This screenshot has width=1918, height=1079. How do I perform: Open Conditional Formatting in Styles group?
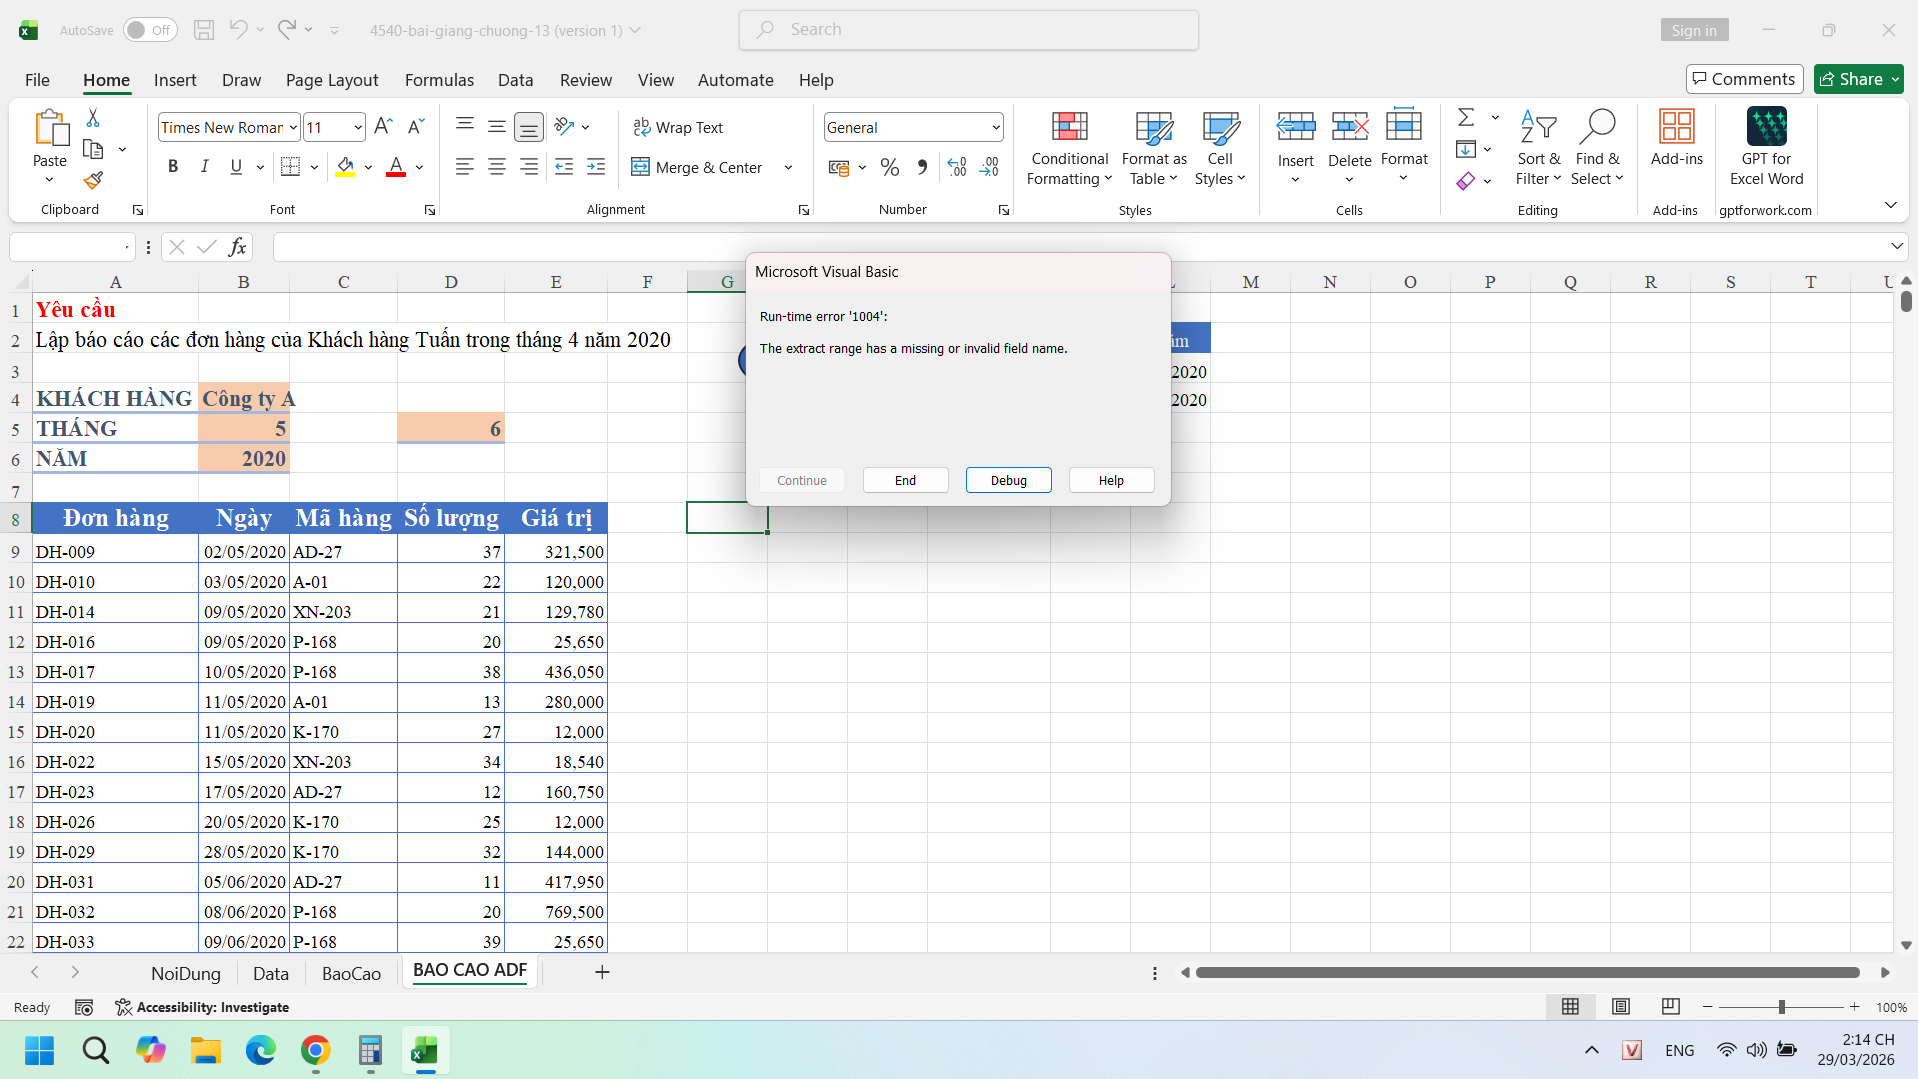click(1069, 149)
